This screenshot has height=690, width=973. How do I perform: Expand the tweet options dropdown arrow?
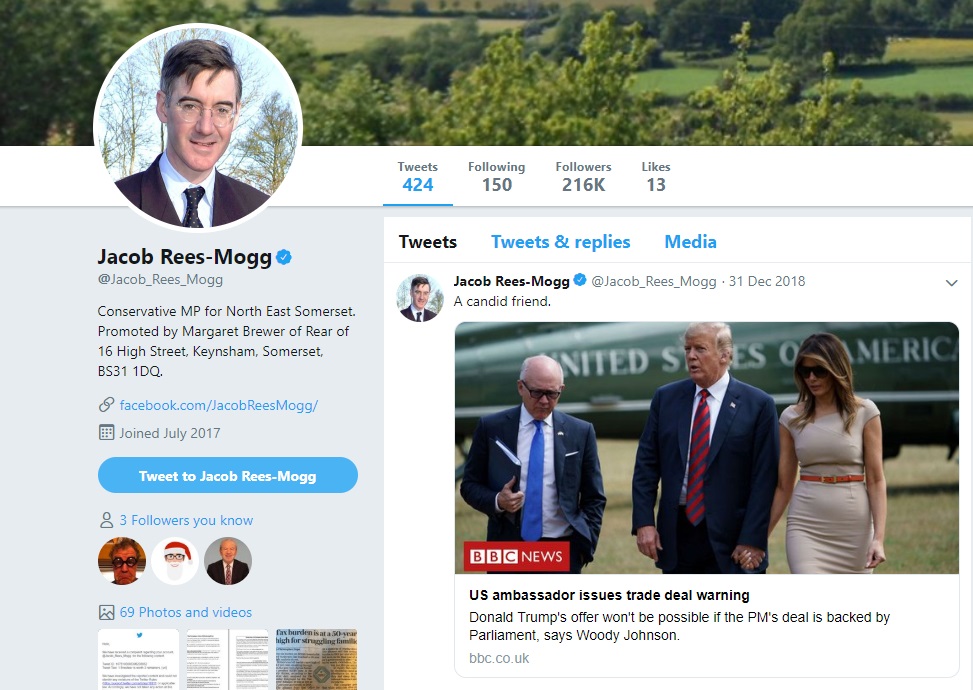[951, 283]
